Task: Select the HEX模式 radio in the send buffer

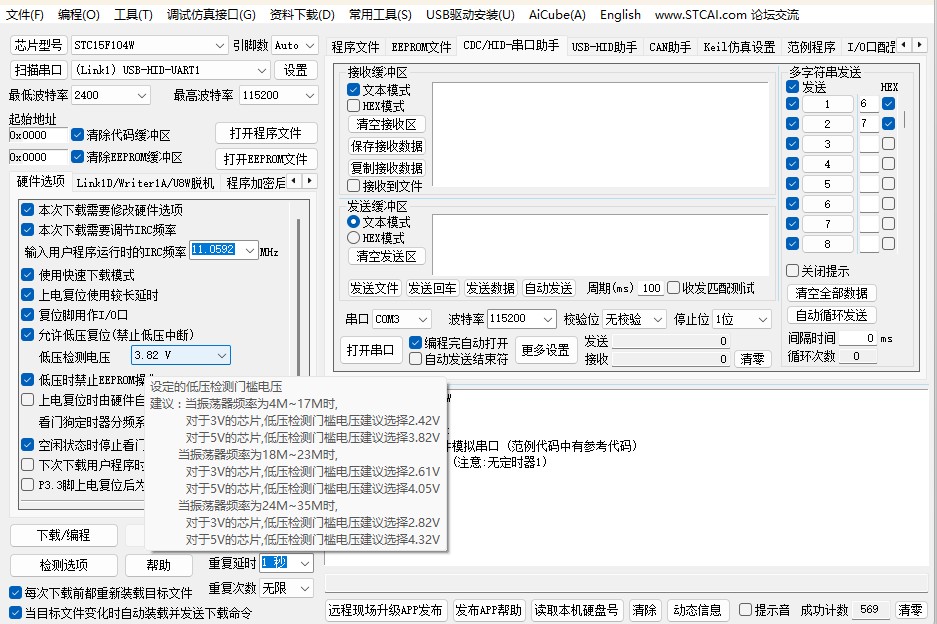Action: (355, 237)
